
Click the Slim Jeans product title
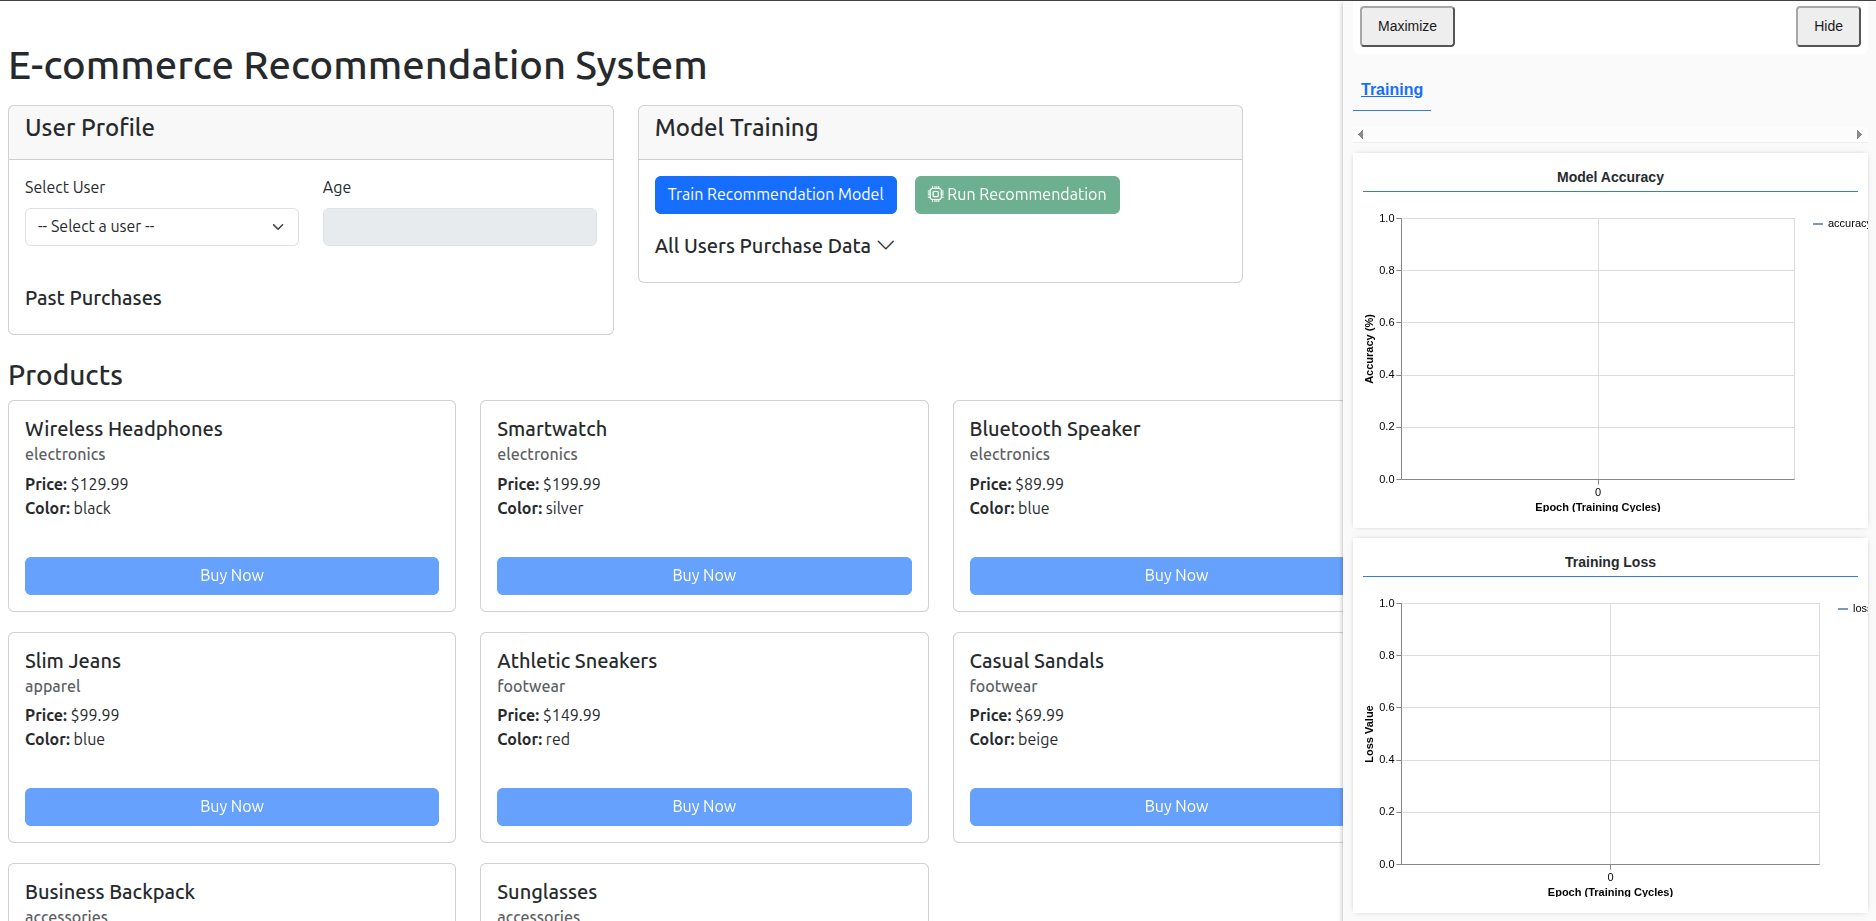(73, 661)
